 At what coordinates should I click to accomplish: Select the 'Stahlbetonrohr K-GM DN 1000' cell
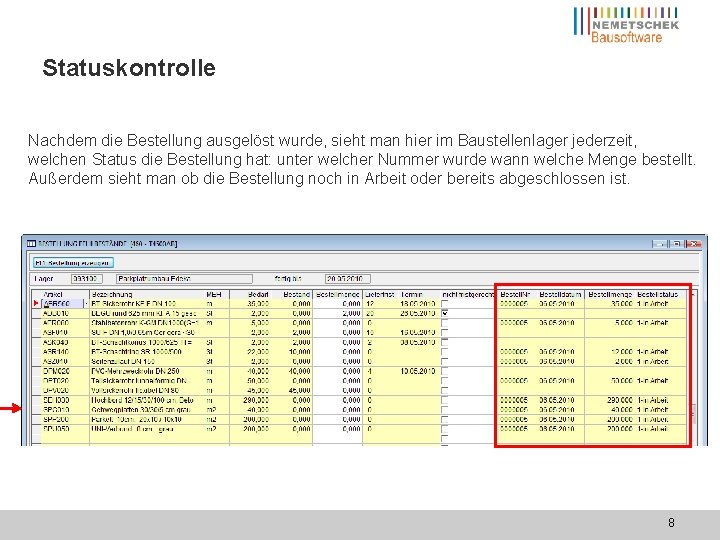tap(147, 323)
